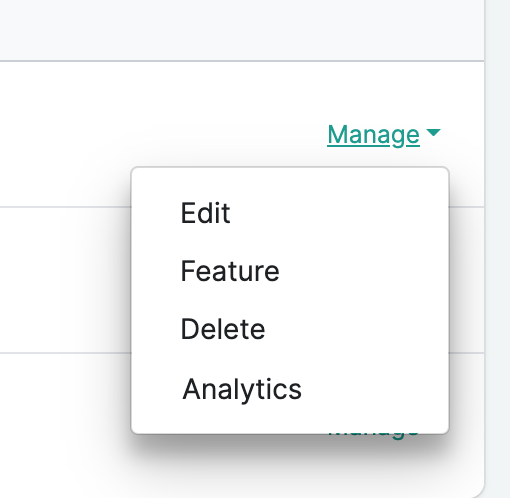The height and width of the screenshot is (498, 510).
Task: Toggle the Manage menu closed
Action: click(384, 135)
